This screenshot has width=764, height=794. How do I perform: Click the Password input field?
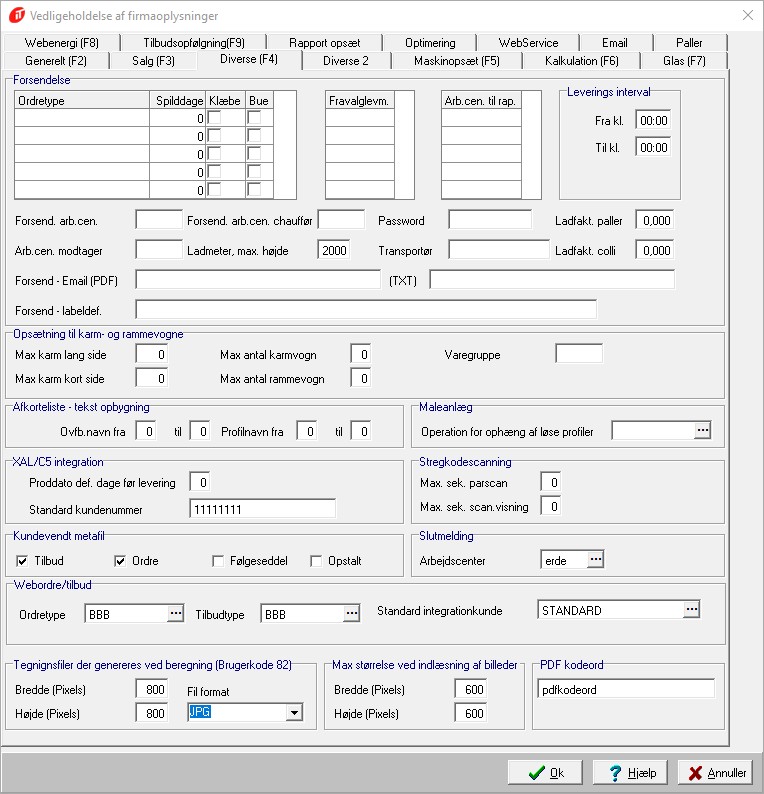pos(490,220)
